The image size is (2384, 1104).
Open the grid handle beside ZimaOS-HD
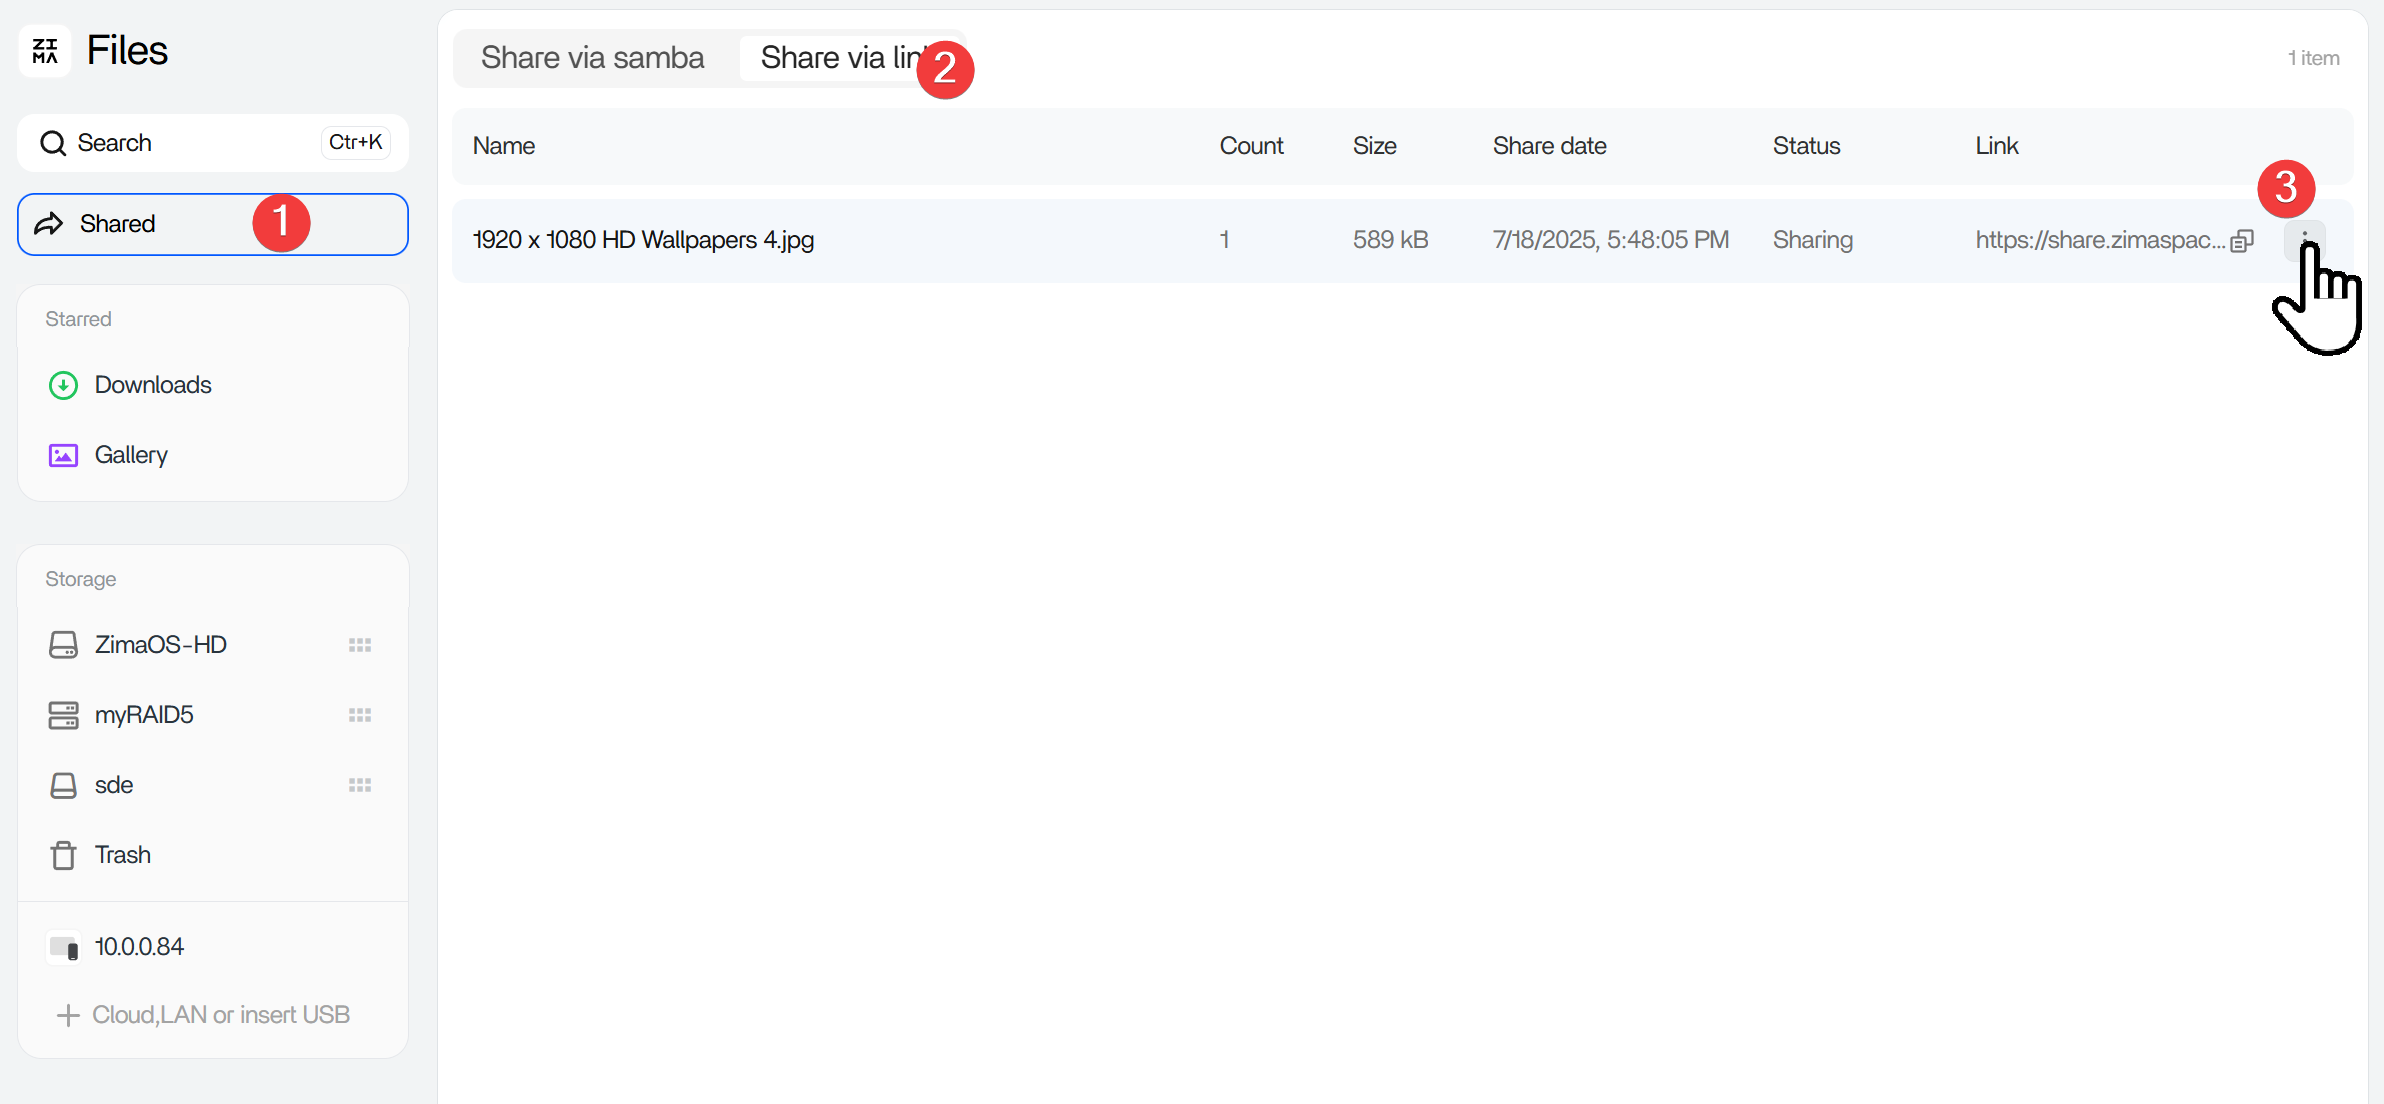tap(360, 645)
